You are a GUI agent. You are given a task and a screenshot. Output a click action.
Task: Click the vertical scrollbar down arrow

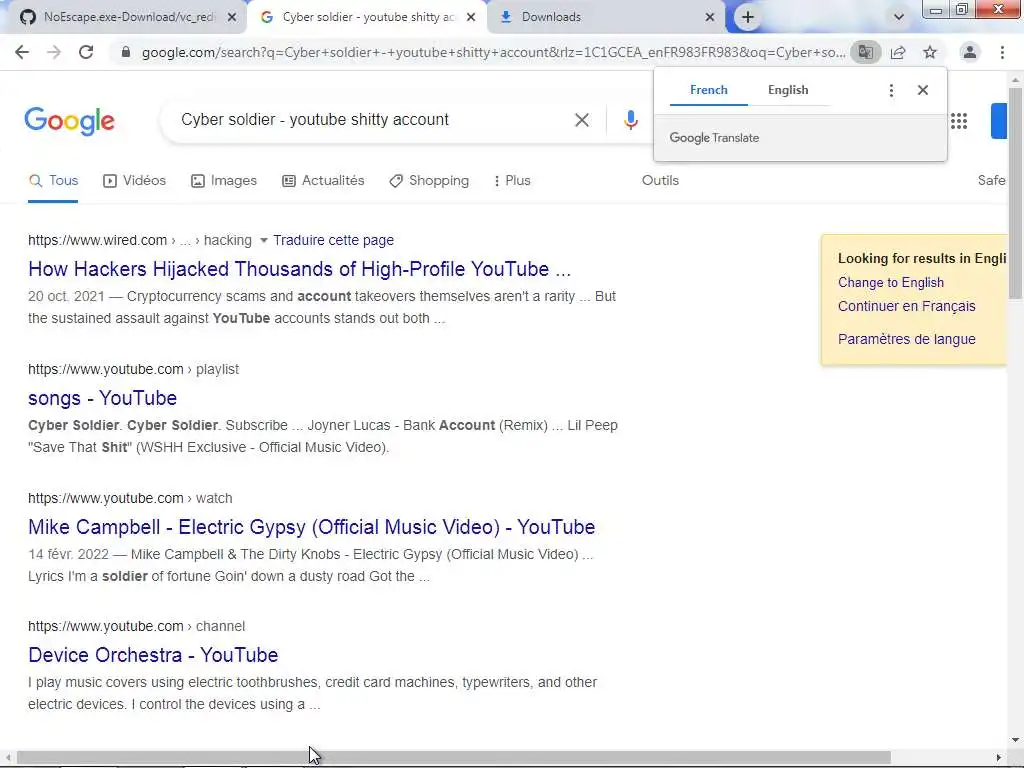(1015, 741)
